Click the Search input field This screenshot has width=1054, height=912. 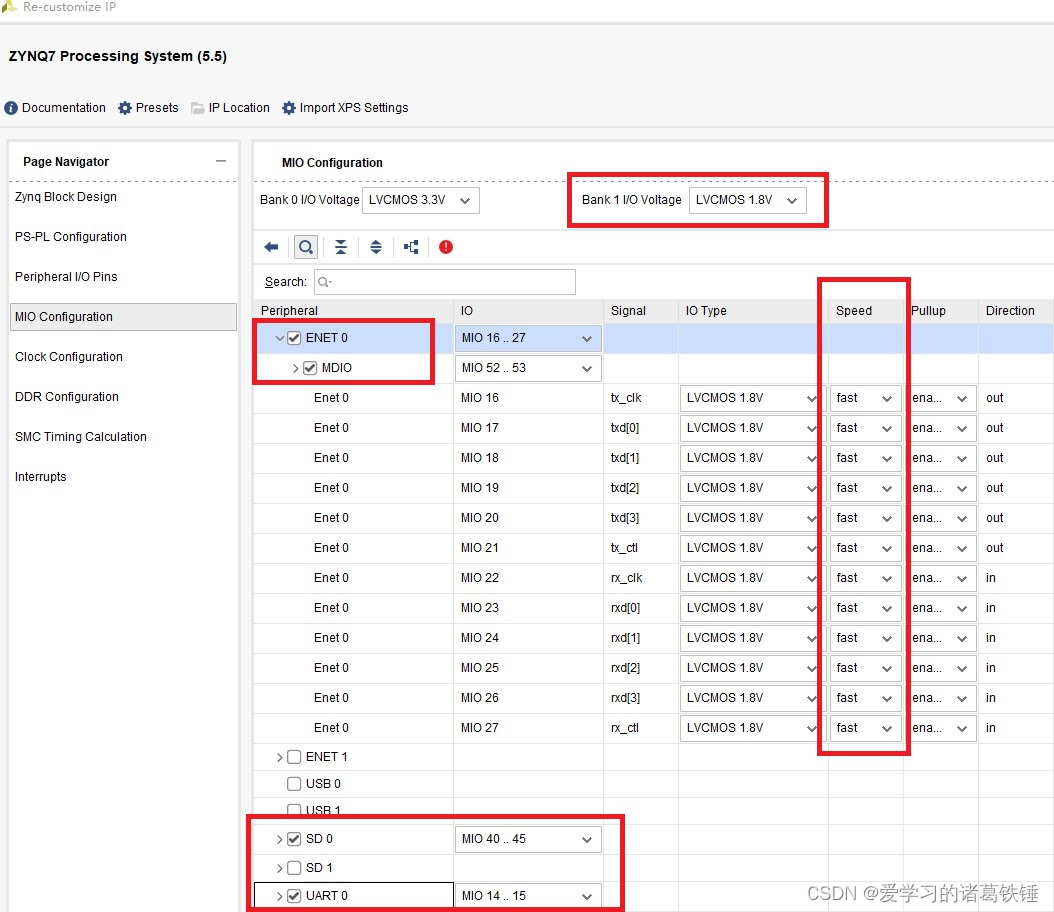444,282
